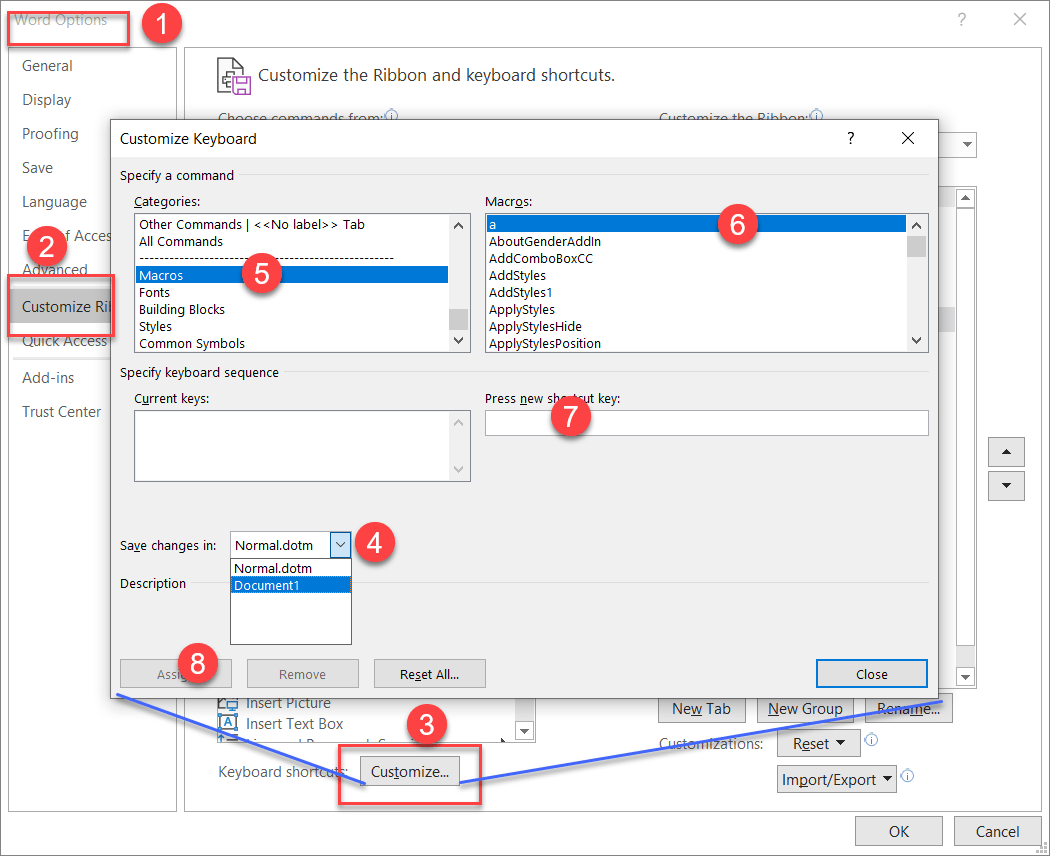Image resolution: width=1050 pixels, height=856 pixels.
Task: Select the Insert Text Box command icon
Action: [x=228, y=723]
